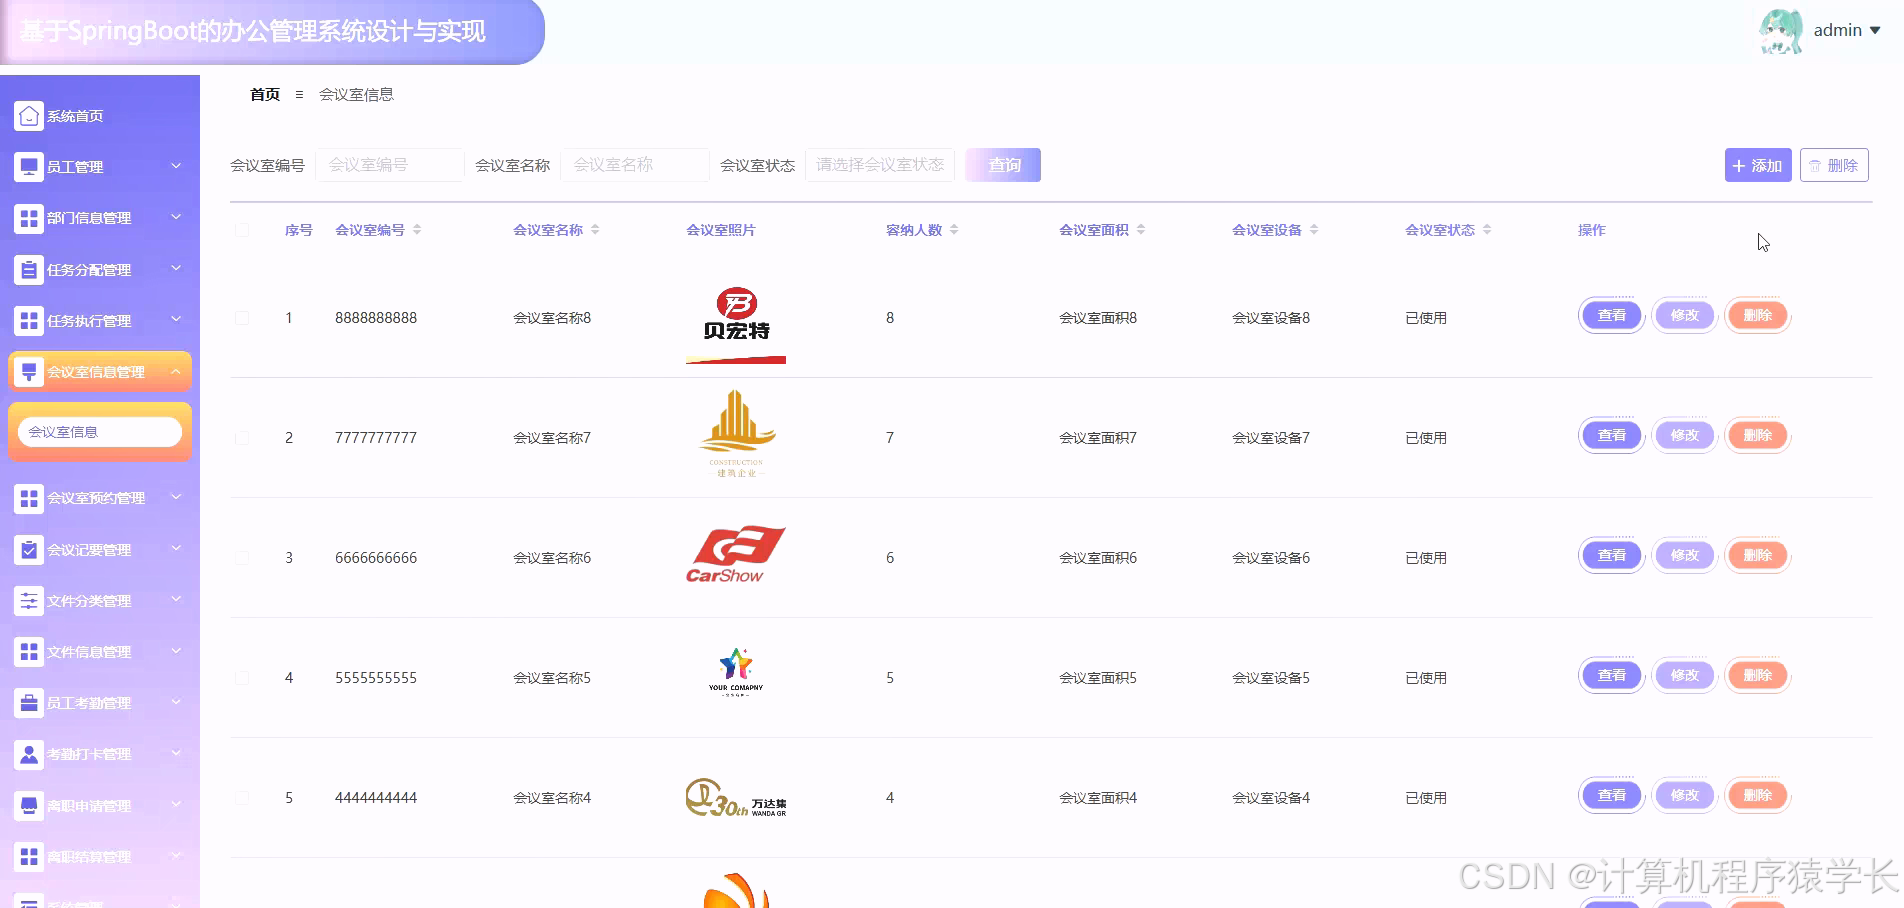Sort by 会议室面积 column arrows
1904x908 pixels.
tap(1141, 230)
